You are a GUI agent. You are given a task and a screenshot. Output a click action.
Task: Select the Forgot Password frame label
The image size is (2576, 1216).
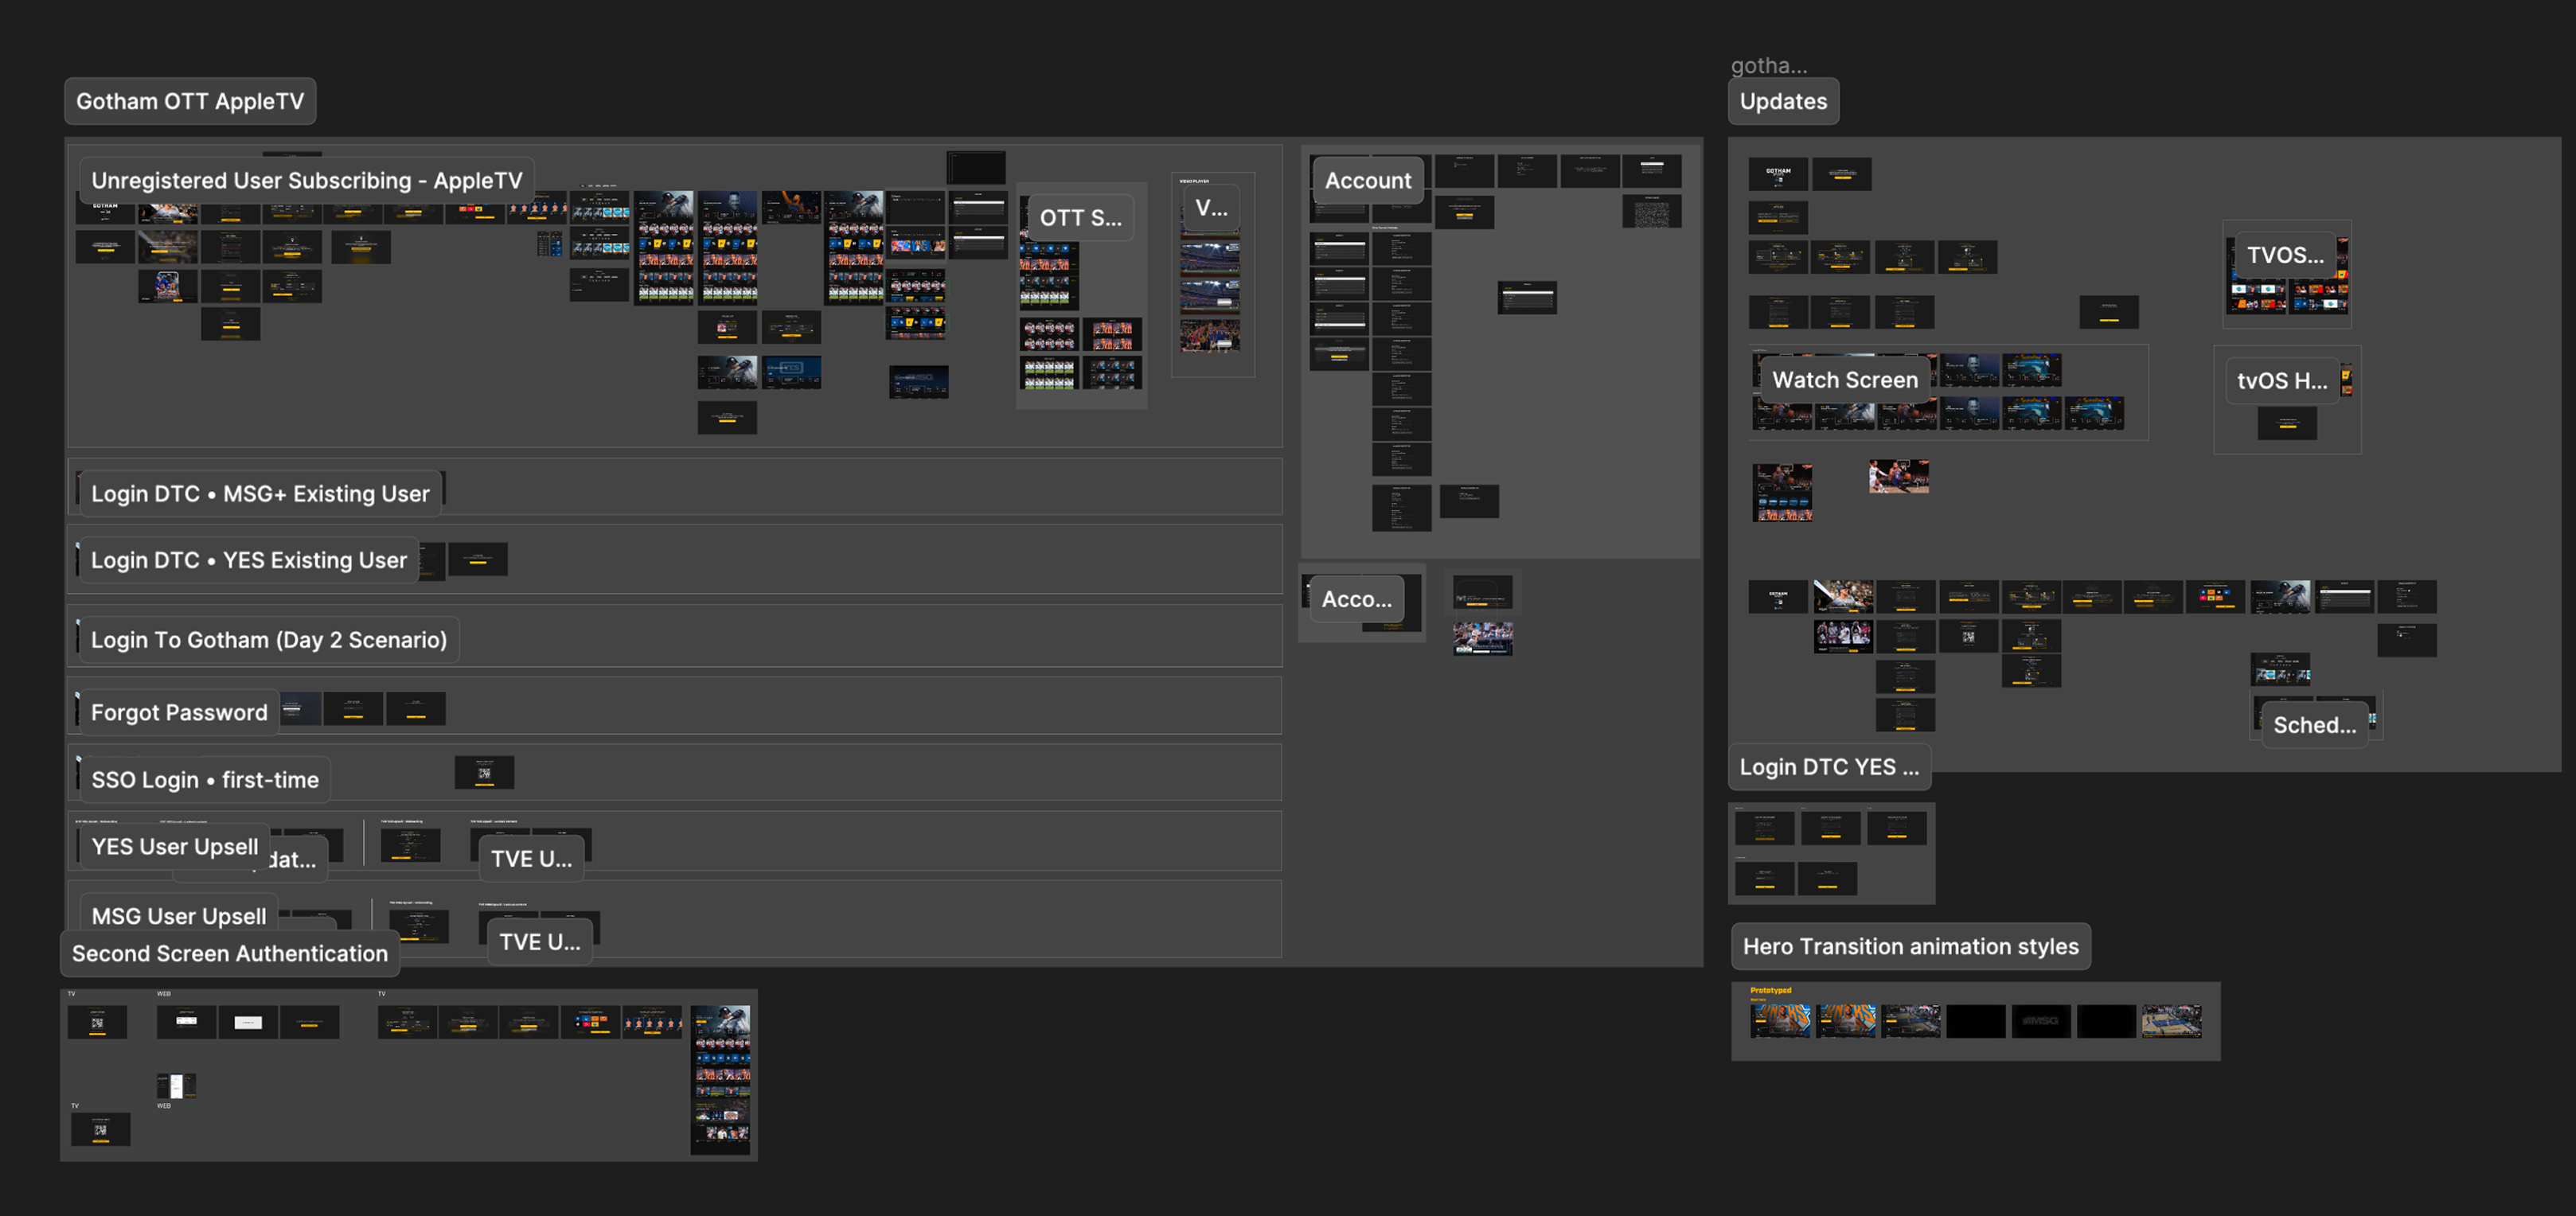[x=179, y=712]
